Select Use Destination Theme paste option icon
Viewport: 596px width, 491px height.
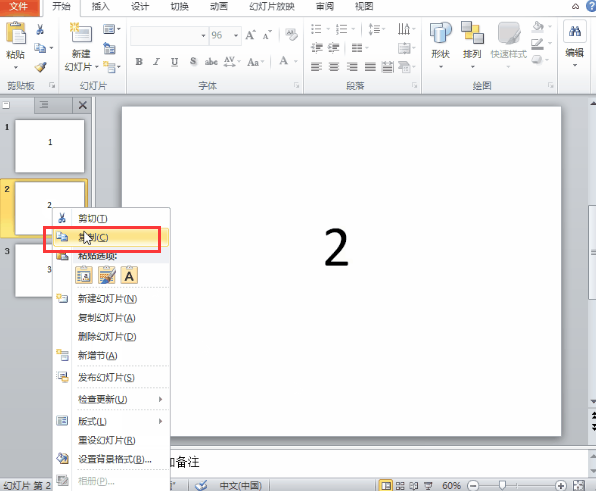(x=84, y=275)
